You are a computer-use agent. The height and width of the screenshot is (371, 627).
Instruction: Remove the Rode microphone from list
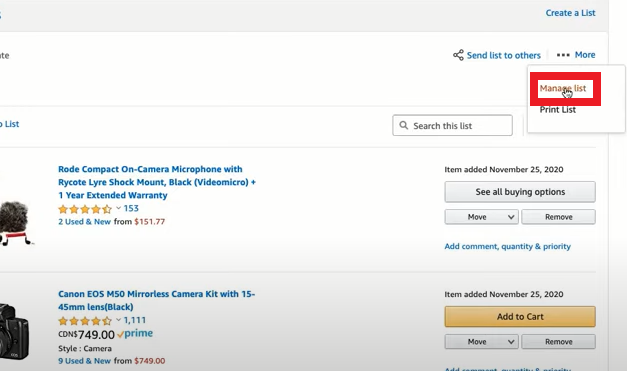(x=558, y=217)
